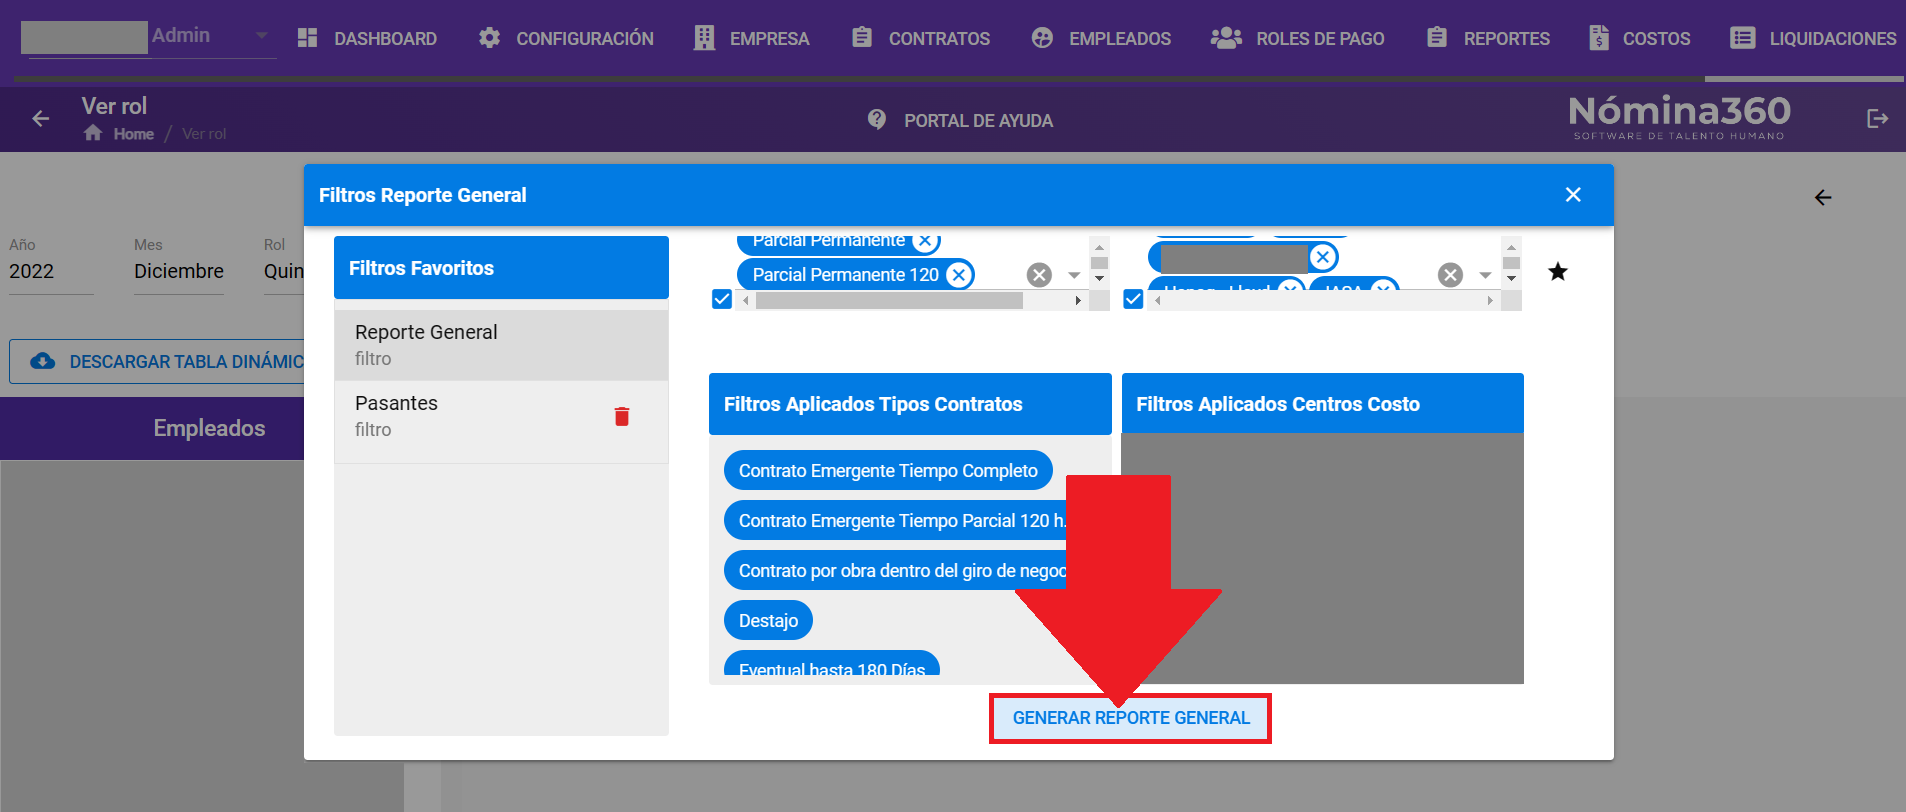Click the home icon in breadcrumb
The width and height of the screenshot is (1906, 812).
(93, 133)
